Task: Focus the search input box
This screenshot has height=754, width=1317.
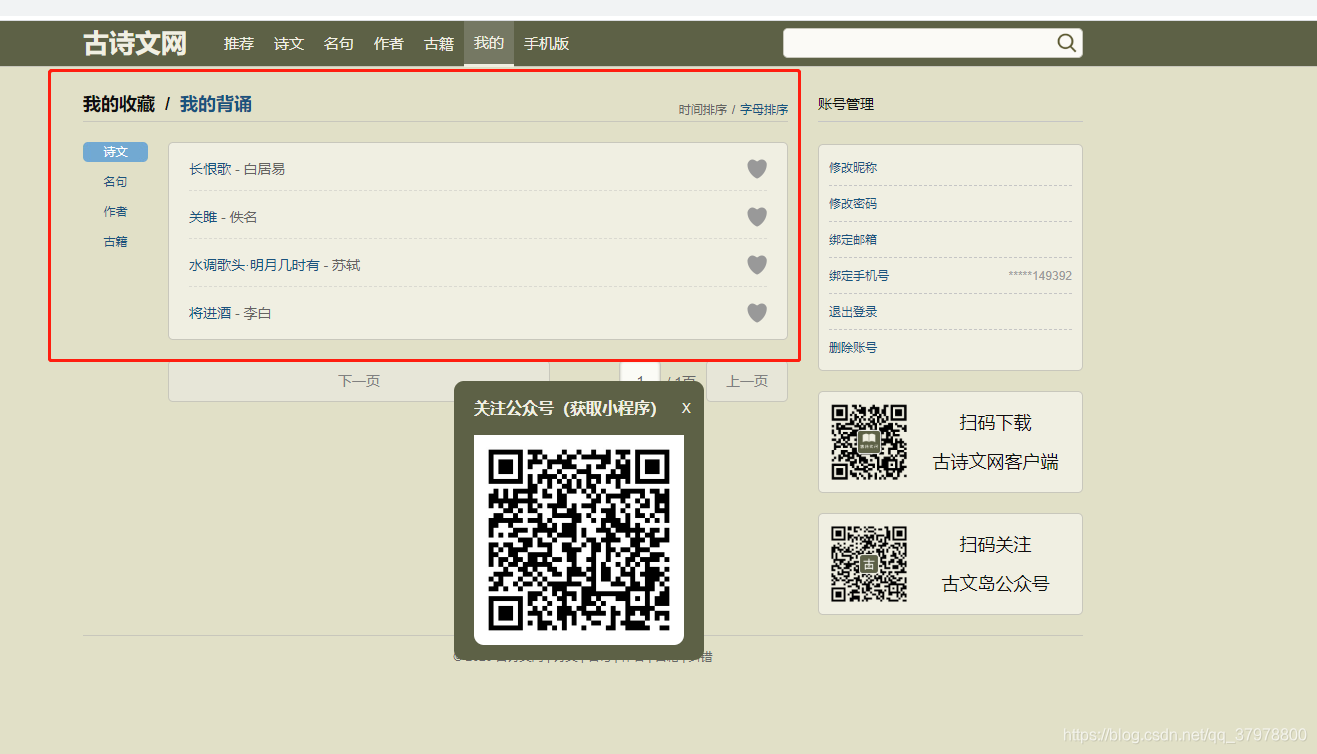Action: pos(918,43)
